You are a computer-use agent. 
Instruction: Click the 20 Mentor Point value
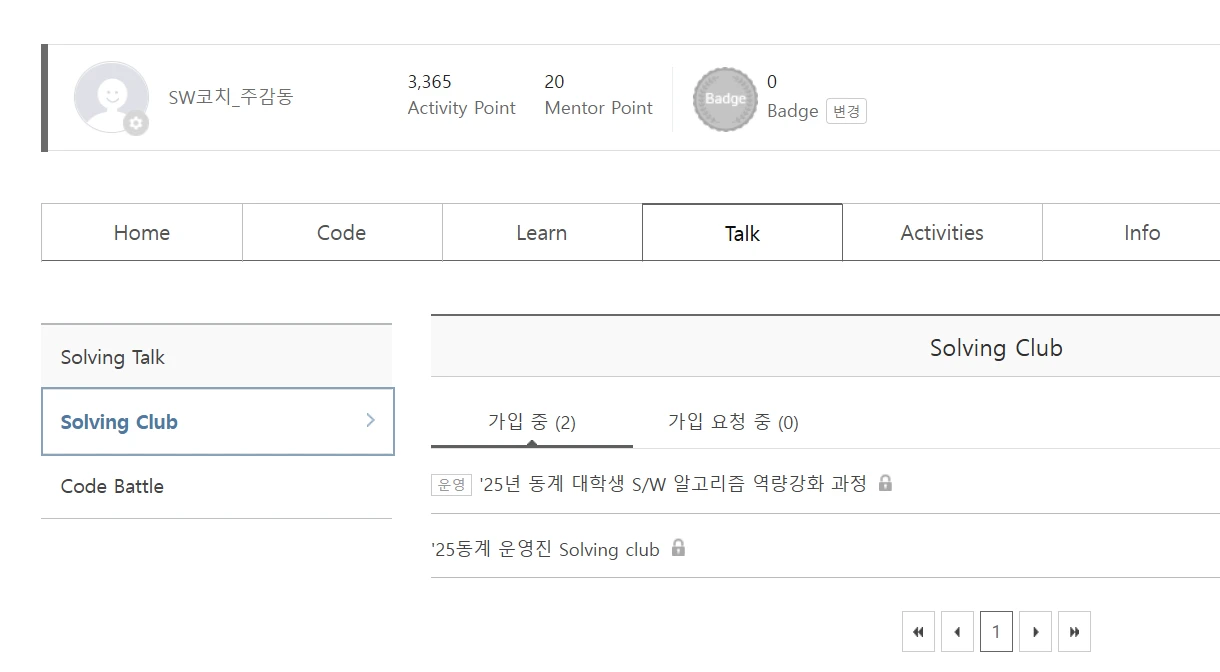[554, 82]
